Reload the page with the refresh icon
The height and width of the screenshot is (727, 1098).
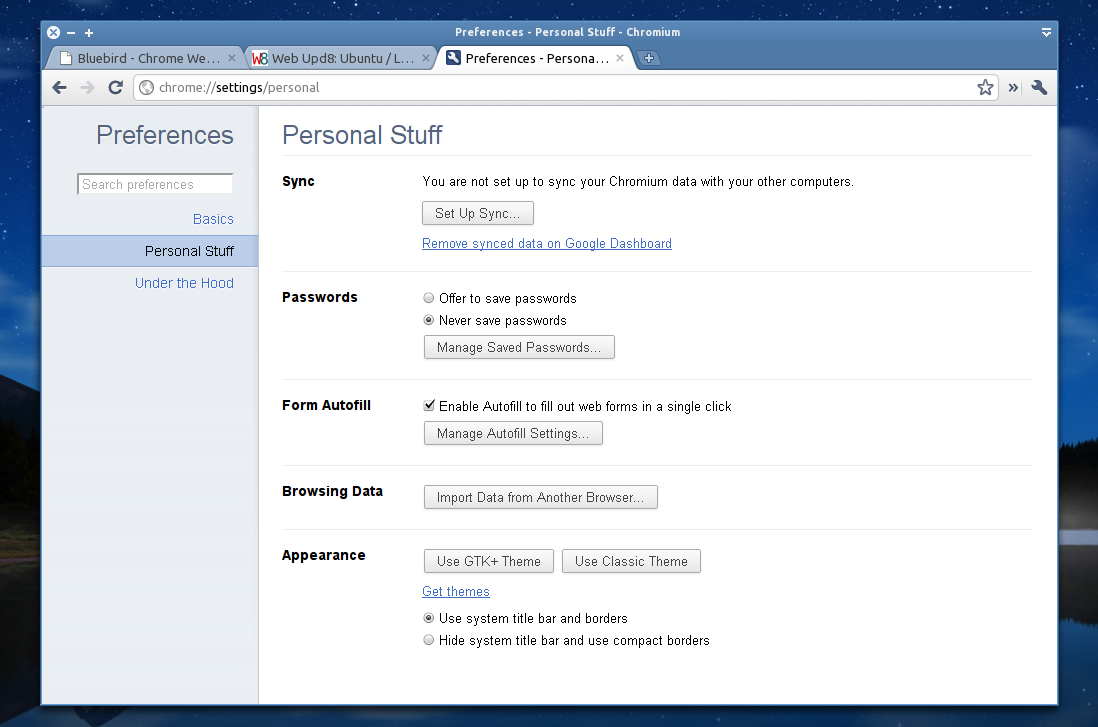[x=116, y=88]
